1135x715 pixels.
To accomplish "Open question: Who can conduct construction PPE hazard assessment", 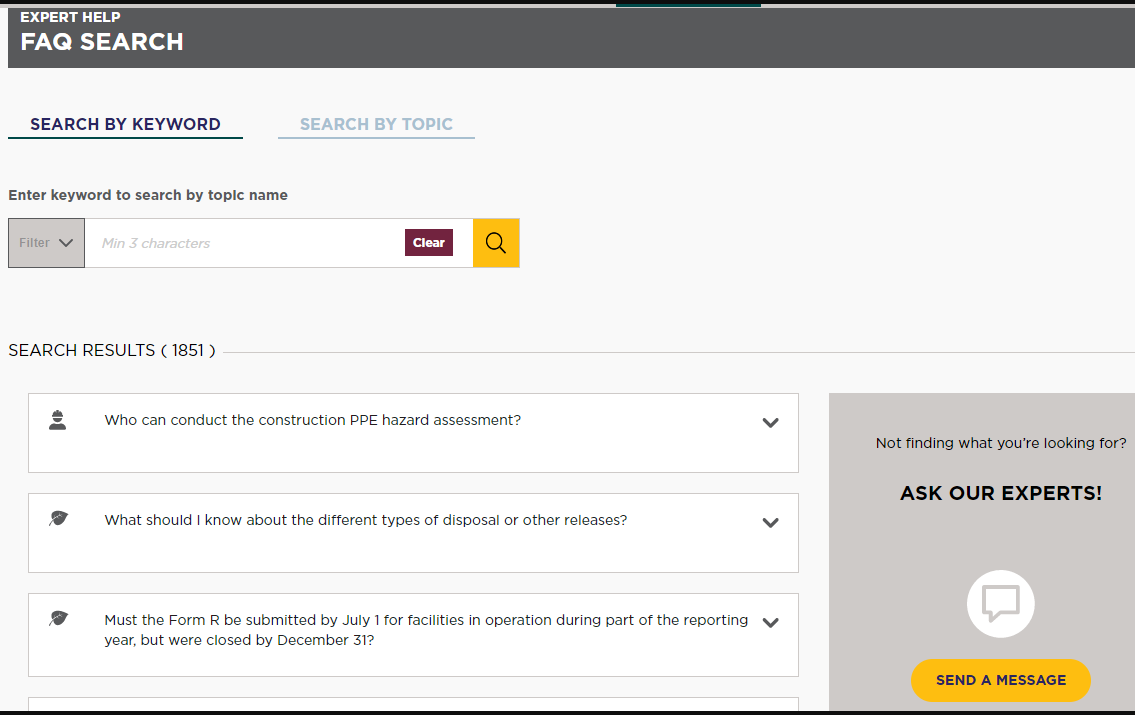I will tap(313, 420).
